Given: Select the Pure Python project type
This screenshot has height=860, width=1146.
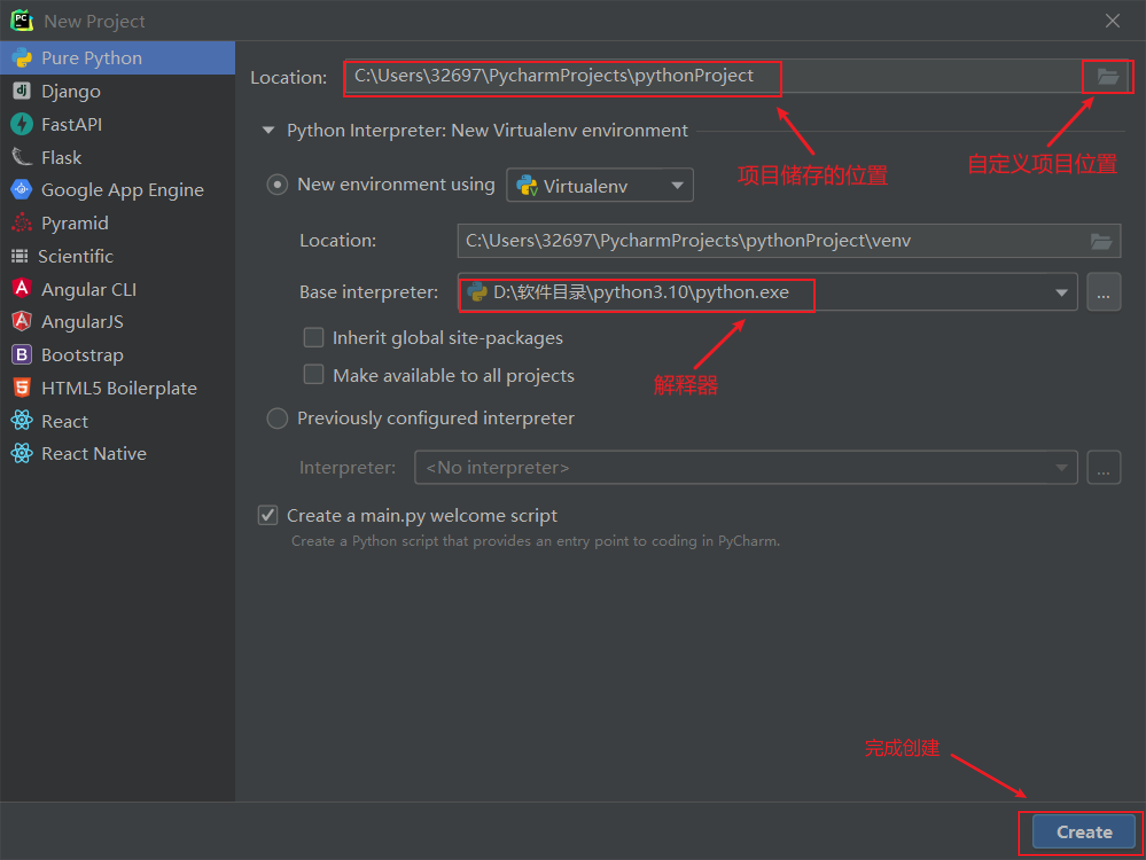Looking at the screenshot, I should pyautogui.click(x=118, y=58).
